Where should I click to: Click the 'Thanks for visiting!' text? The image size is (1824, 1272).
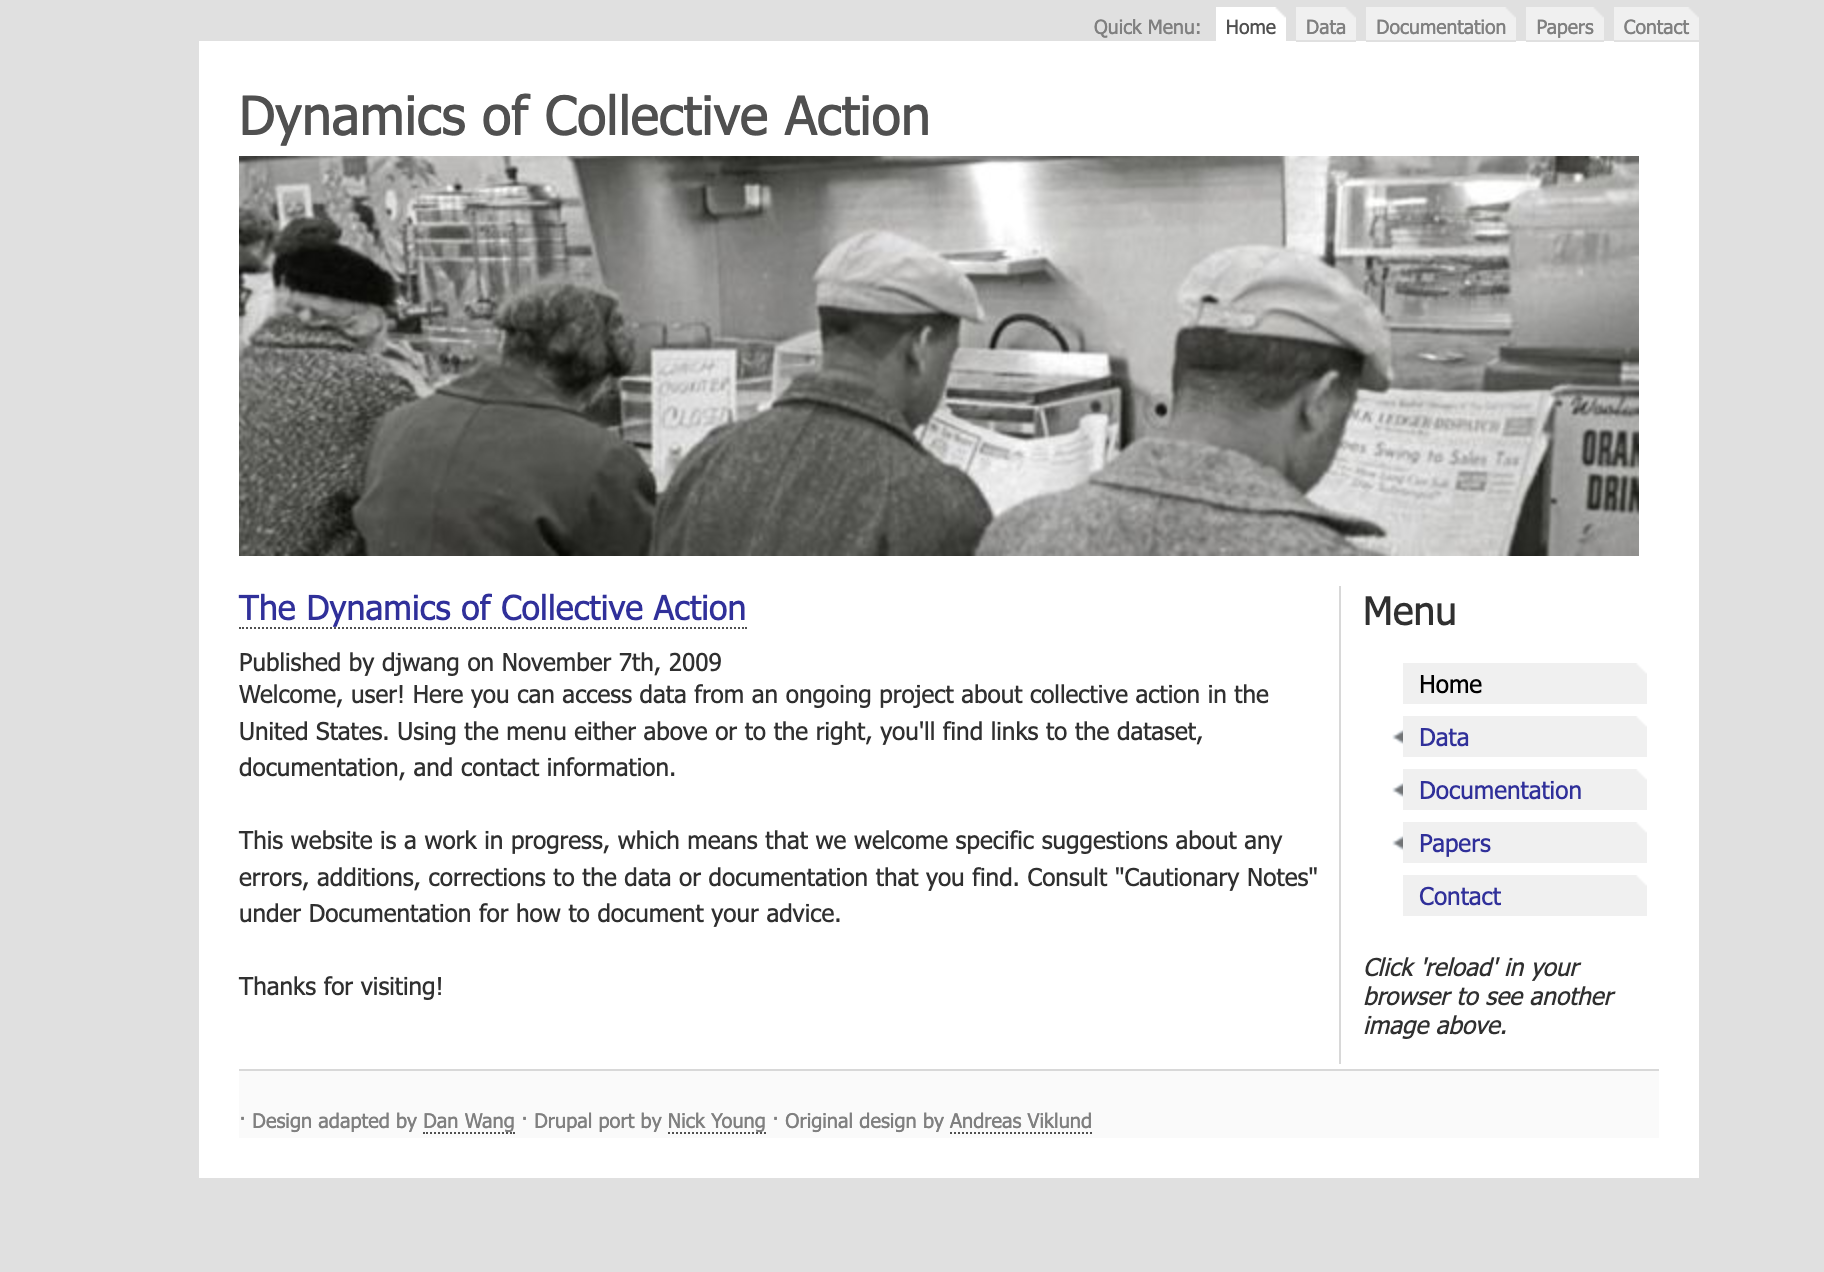pos(340,986)
